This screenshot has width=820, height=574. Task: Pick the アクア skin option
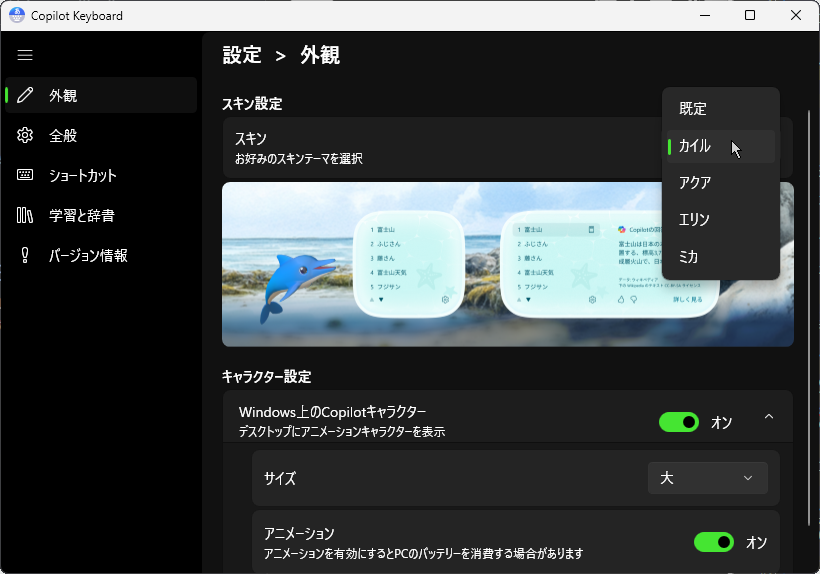click(x=721, y=182)
